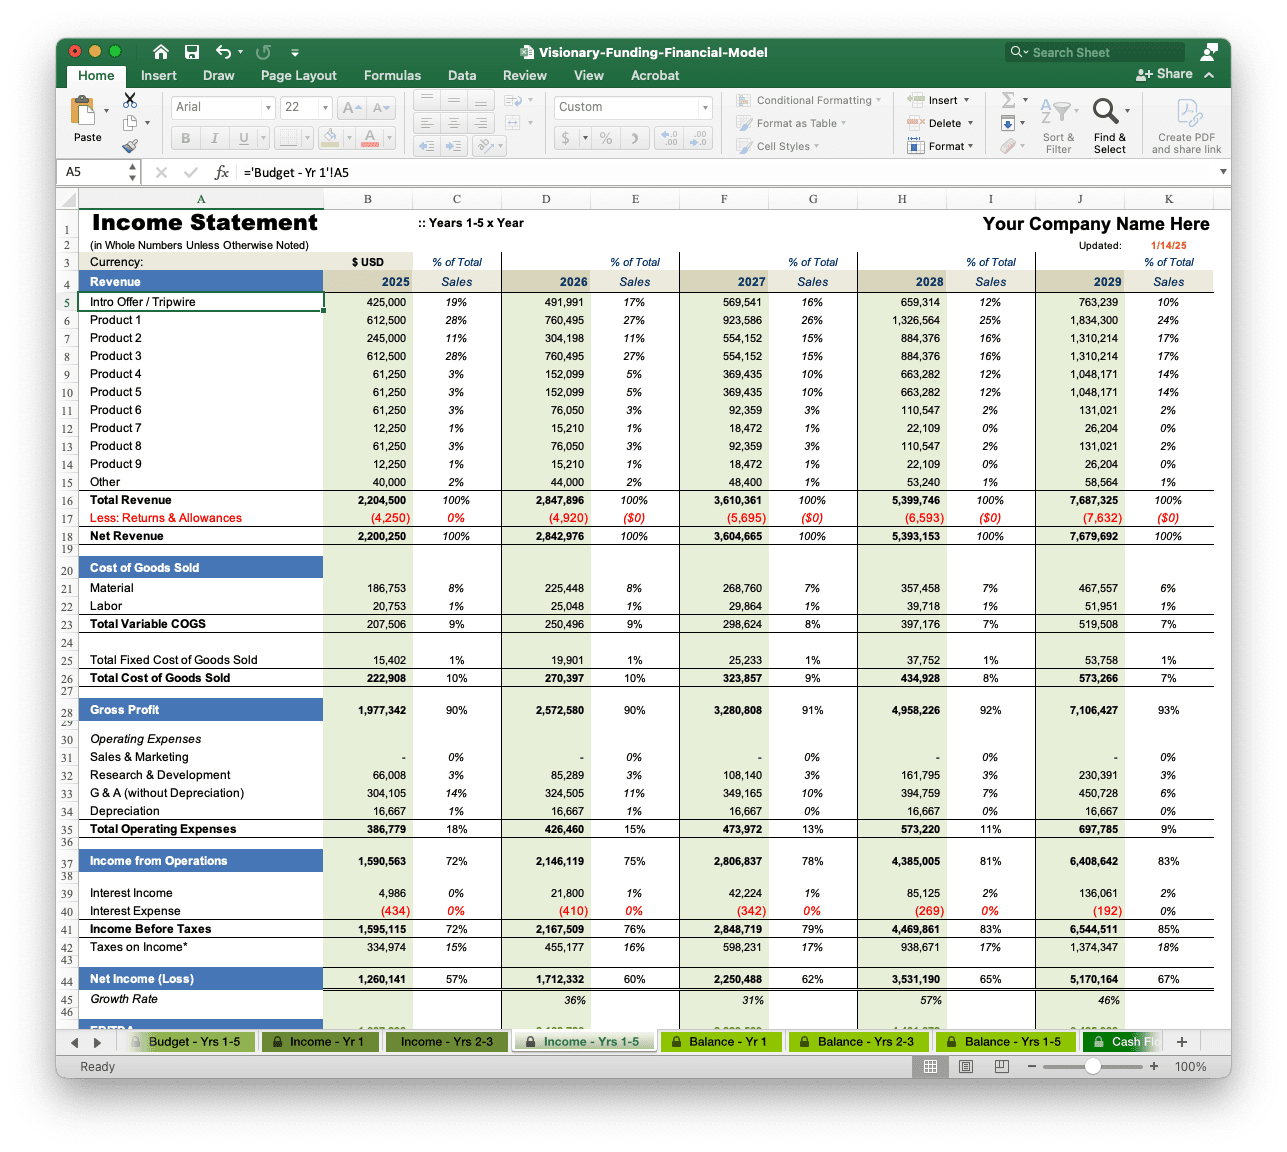Switch to Page Break Preview view button
This screenshot has height=1152, width=1287.
pos(1001,1067)
